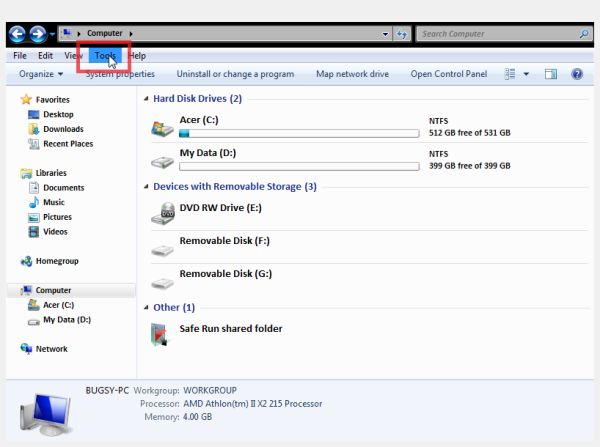Click the blue Help question icon
The image size is (600, 447).
(577, 74)
